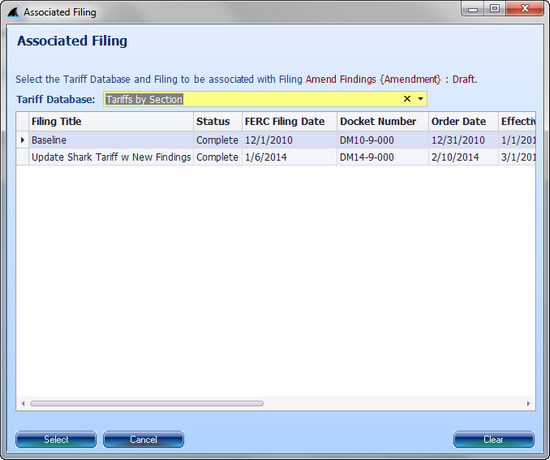Sort by Filing Title column header

[x=111, y=121]
